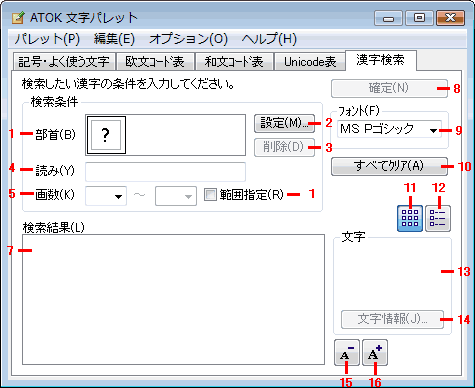Open the second stroke count range dropdown
The width and height of the screenshot is (475, 388).
(176, 196)
